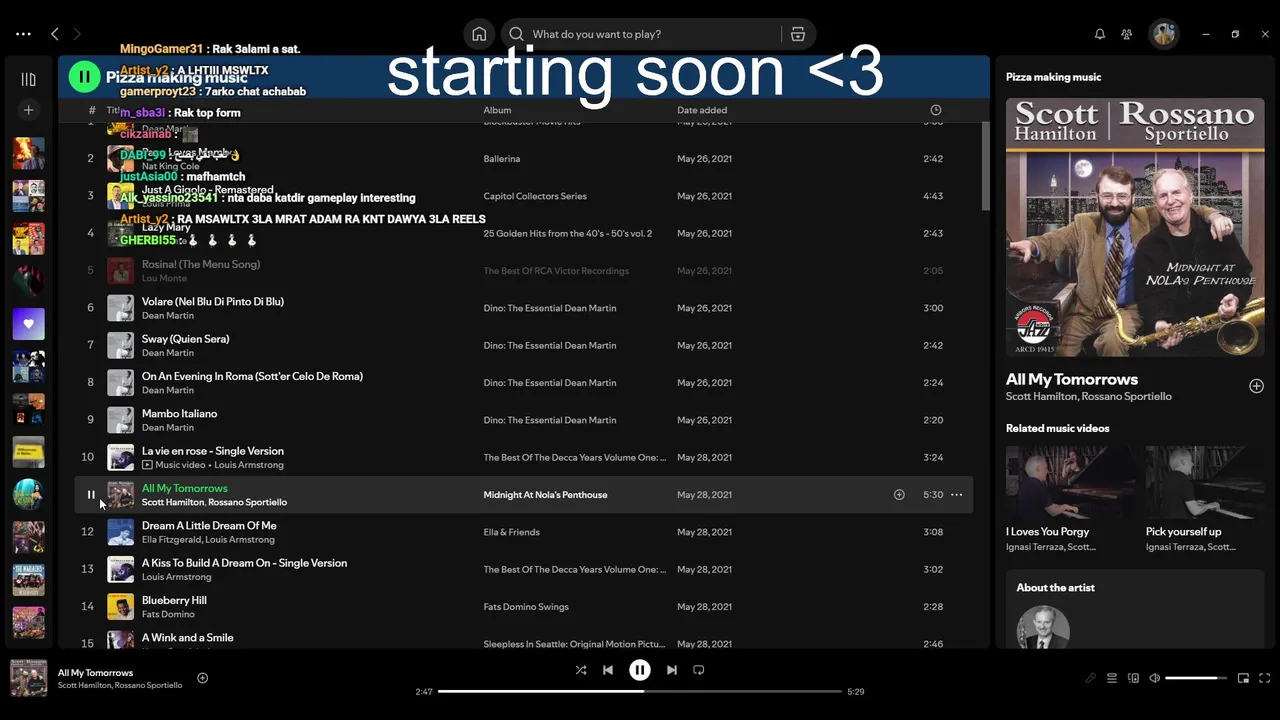
Task: Enter full screen mode
Action: point(1265,678)
